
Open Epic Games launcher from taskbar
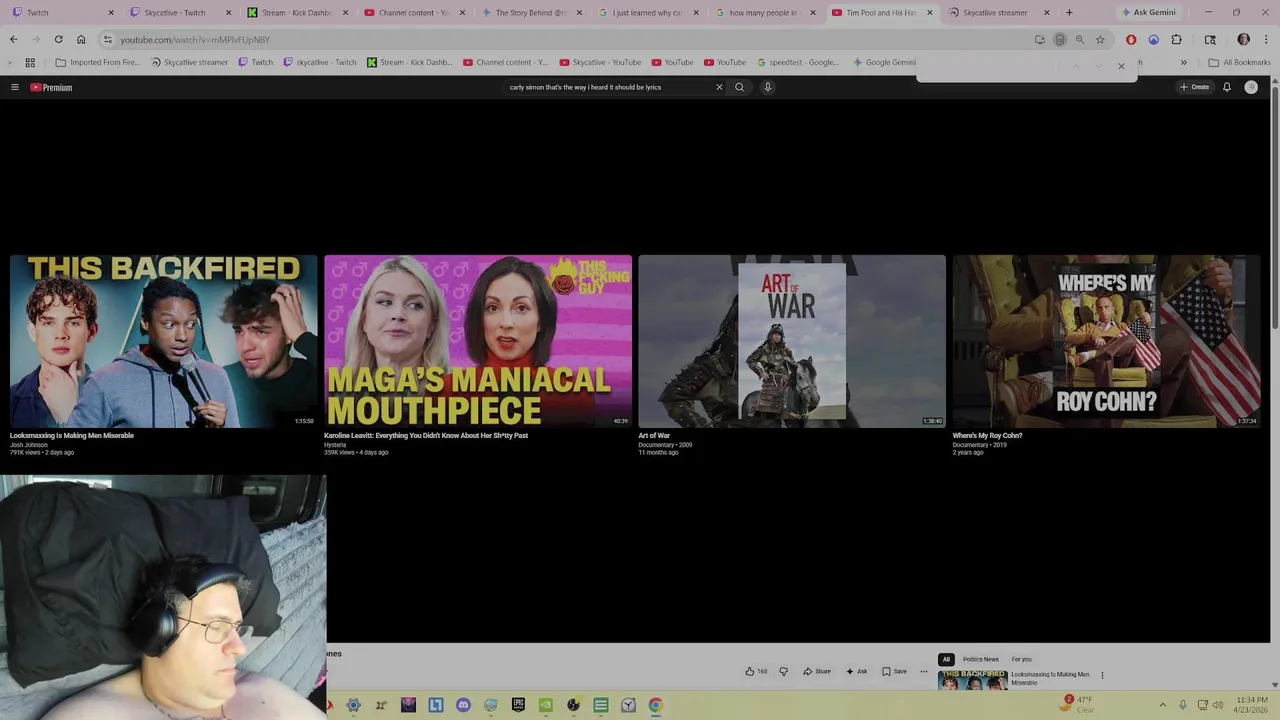pos(518,705)
